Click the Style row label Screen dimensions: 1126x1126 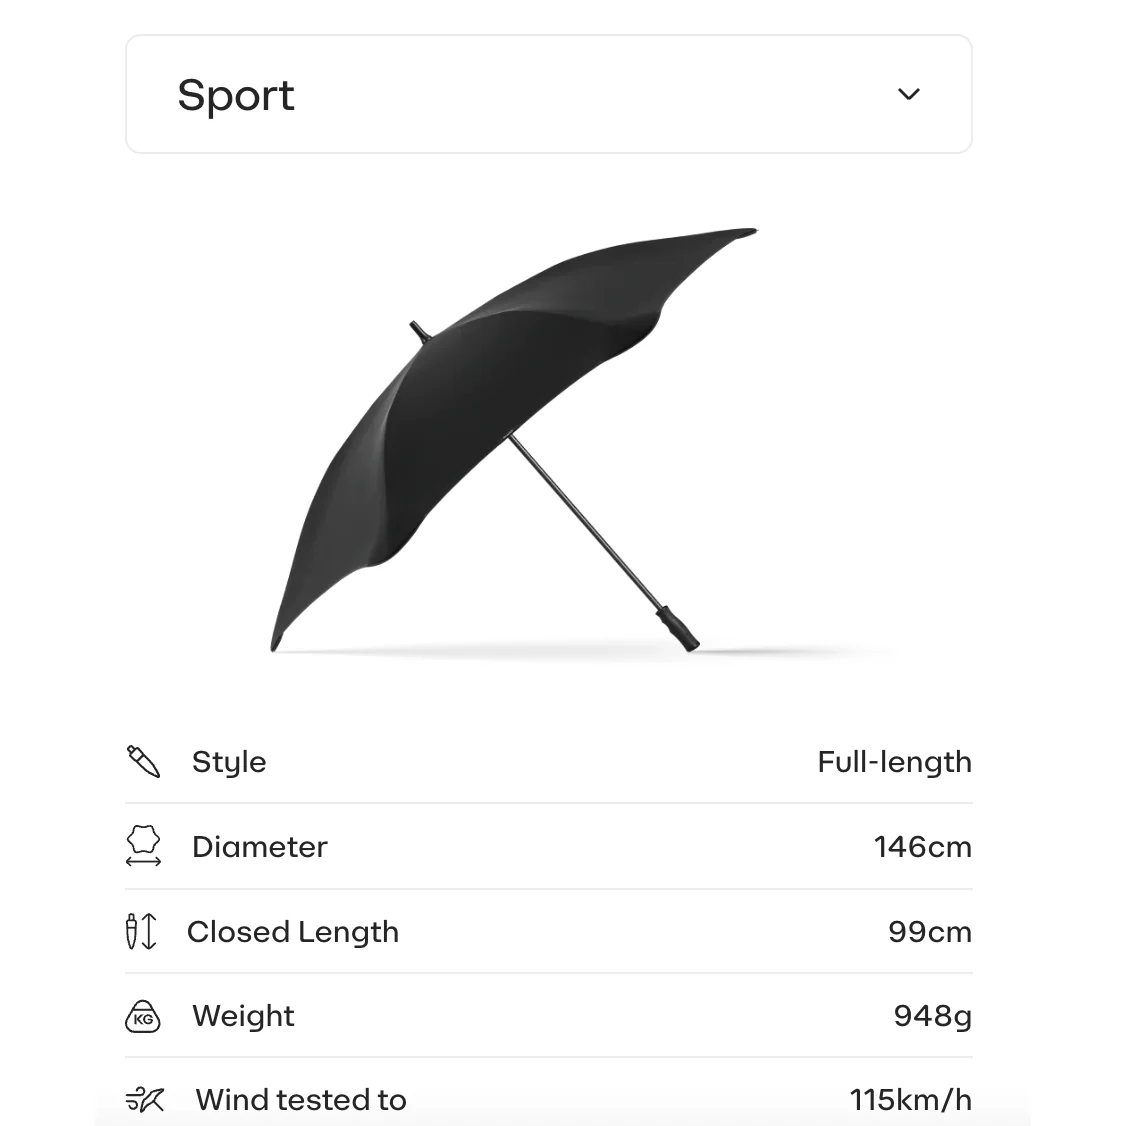[229, 762]
